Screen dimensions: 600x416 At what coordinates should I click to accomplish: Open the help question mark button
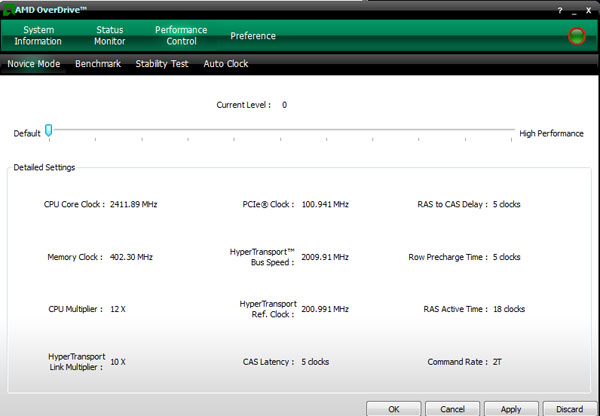coord(560,11)
